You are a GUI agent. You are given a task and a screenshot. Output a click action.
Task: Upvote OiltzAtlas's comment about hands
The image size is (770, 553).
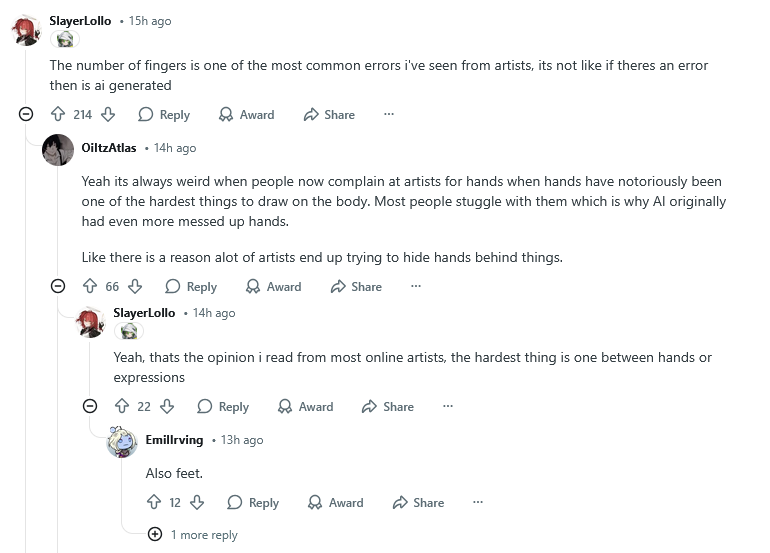(x=89, y=287)
